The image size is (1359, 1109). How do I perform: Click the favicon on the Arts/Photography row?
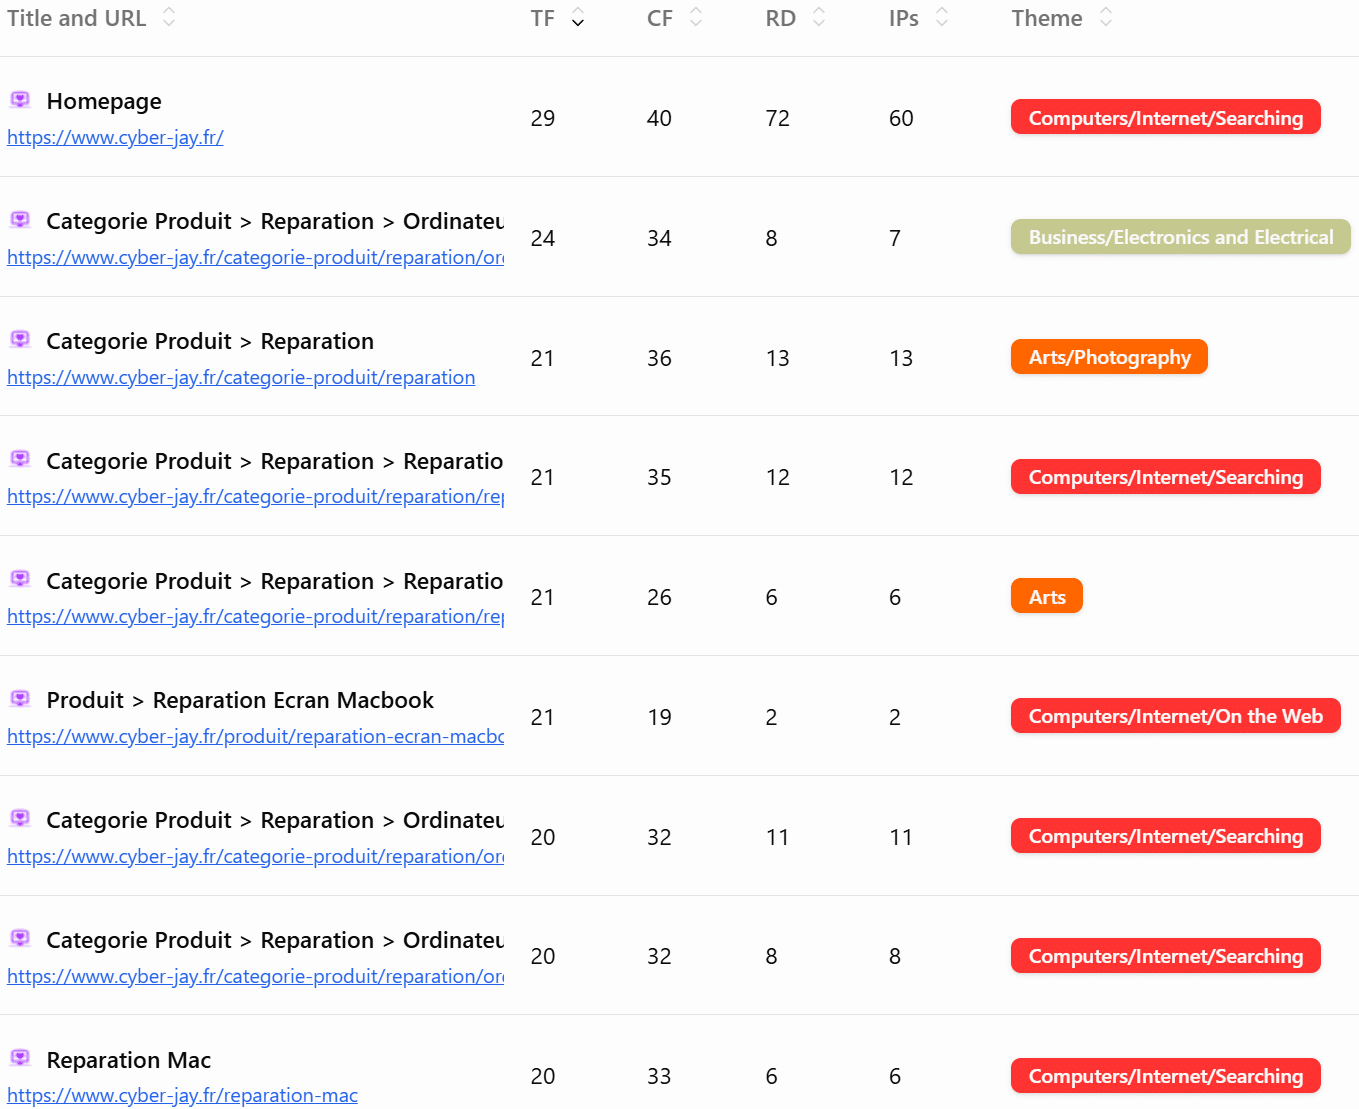pos(20,339)
